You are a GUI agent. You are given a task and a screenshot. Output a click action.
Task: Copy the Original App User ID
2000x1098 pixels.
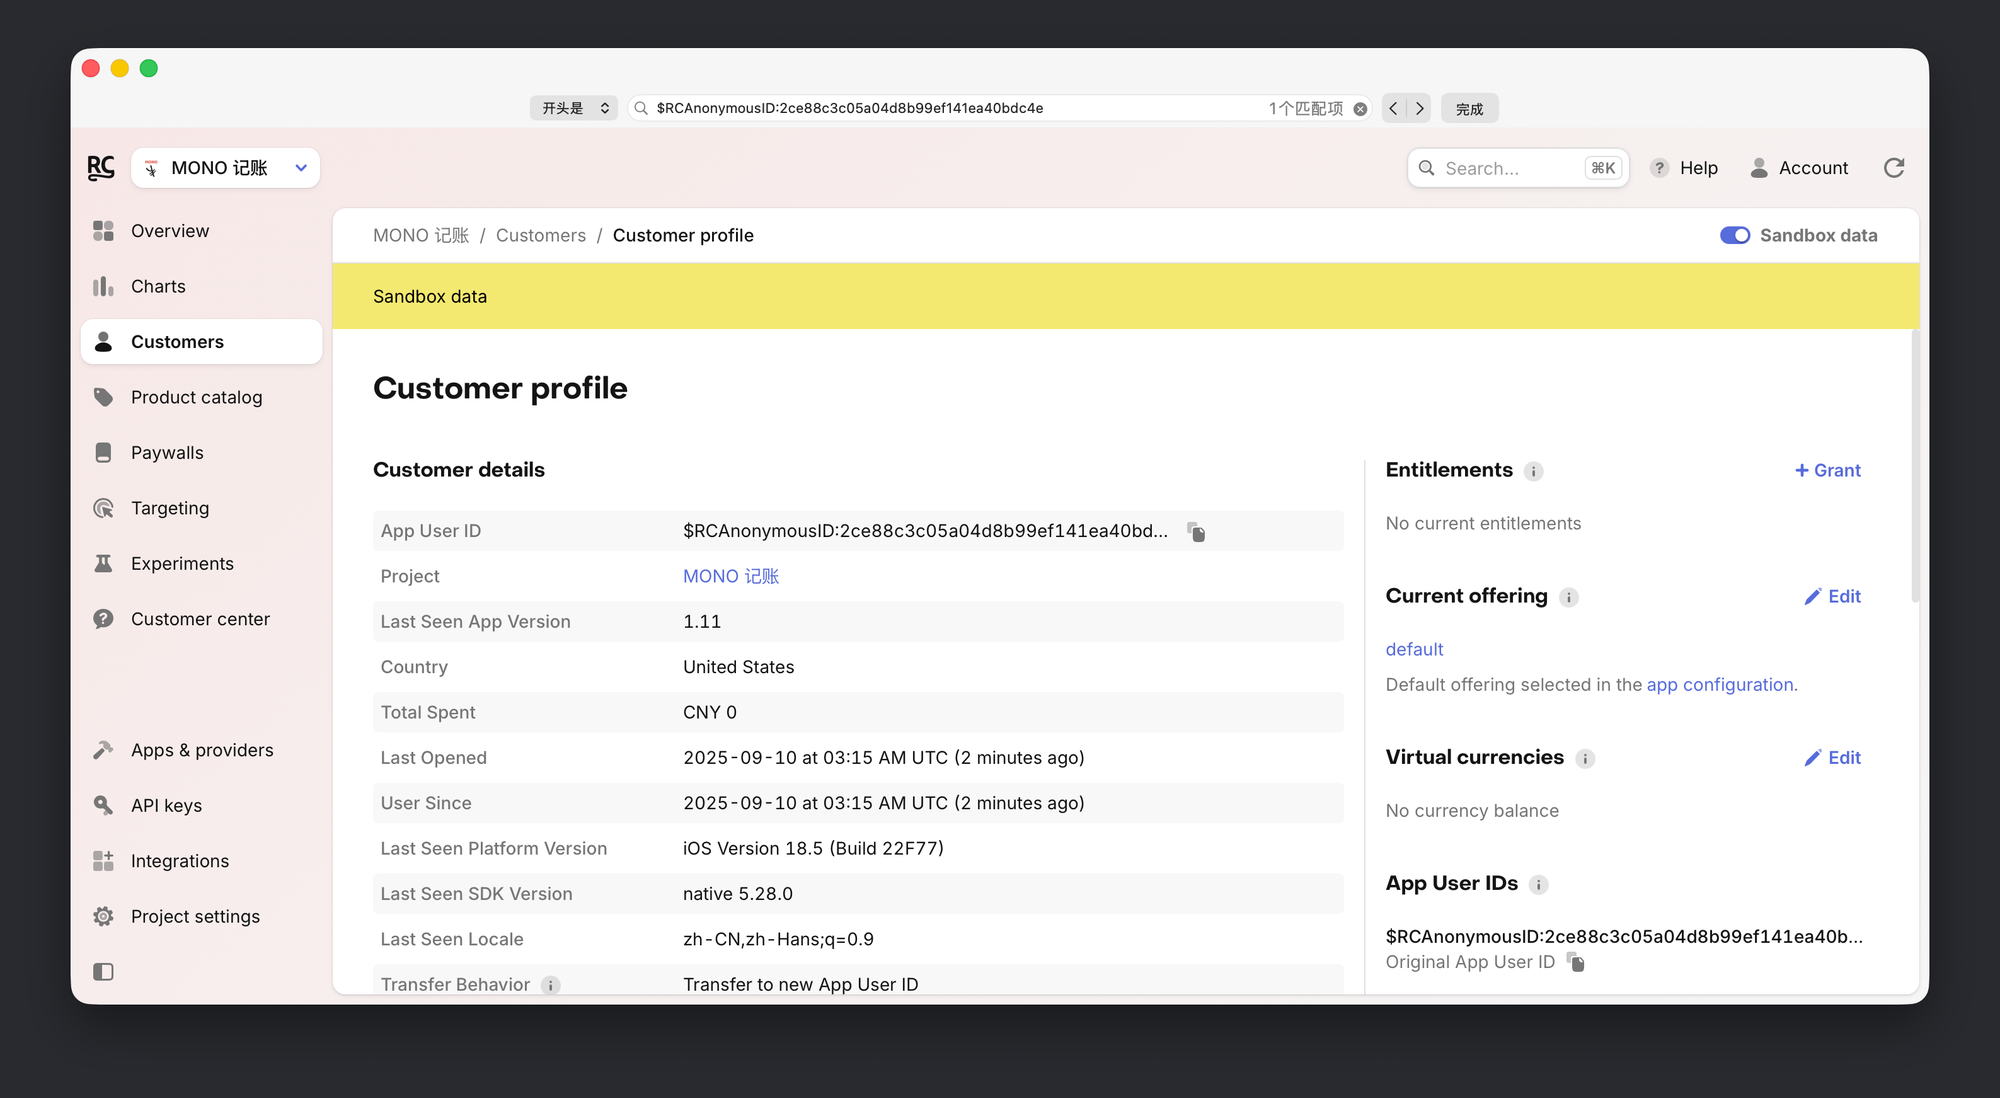[1576, 963]
